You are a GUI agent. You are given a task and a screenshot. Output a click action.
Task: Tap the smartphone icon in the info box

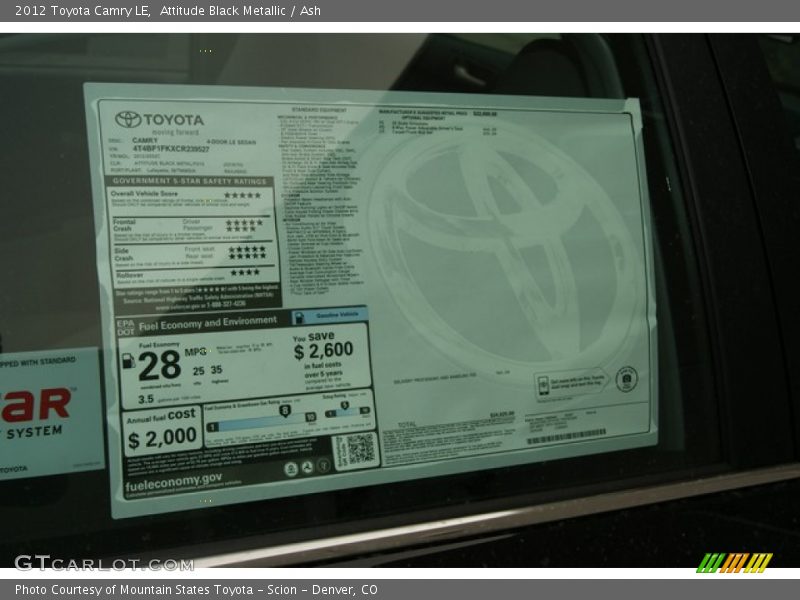pos(543,384)
